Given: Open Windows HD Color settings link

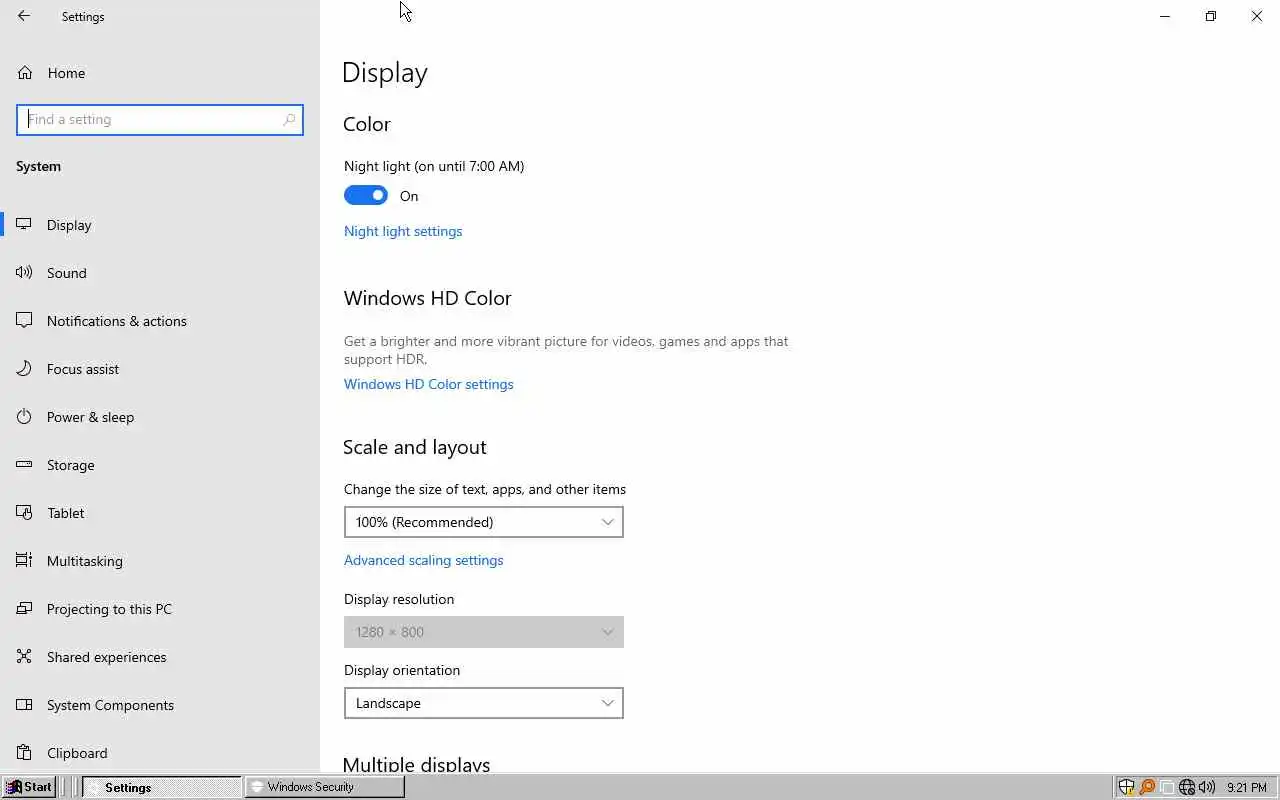Looking at the screenshot, I should [429, 384].
